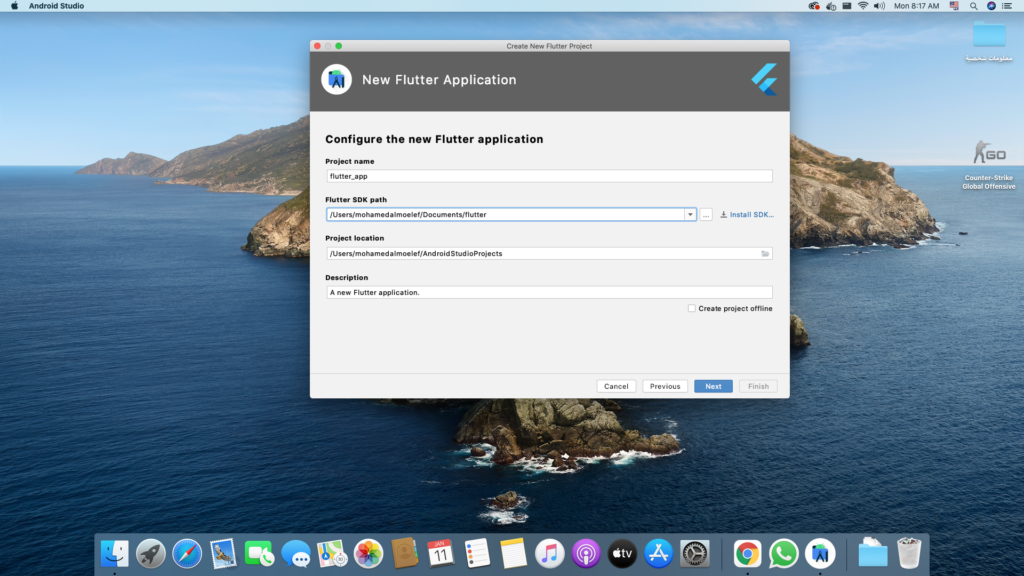Open Photos from the dock

pos(368,554)
